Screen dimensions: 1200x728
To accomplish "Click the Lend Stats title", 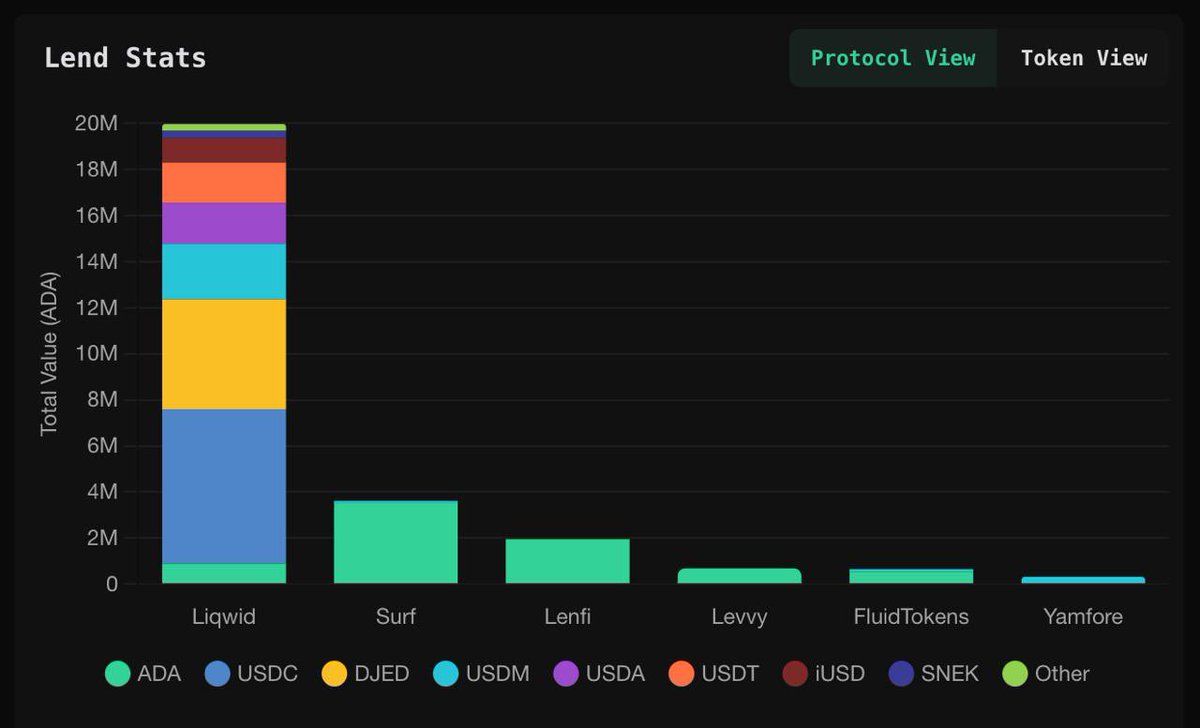I will [124, 58].
